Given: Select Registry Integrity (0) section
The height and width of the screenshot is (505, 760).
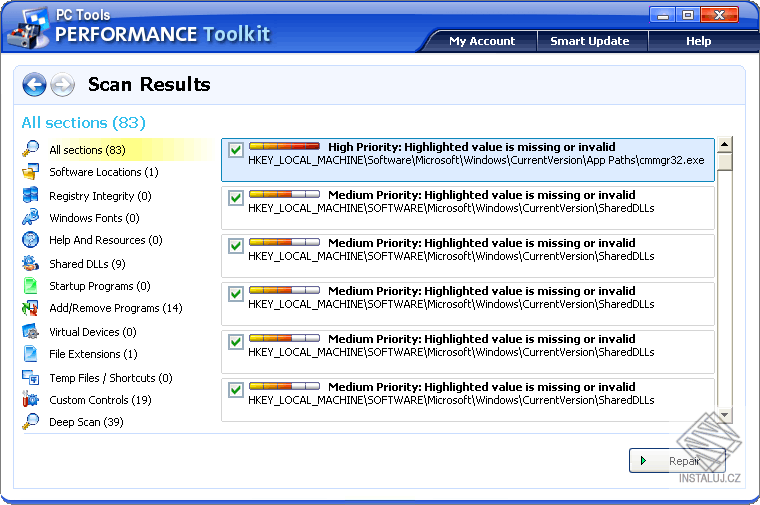Looking at the screenshot, I should [100, 196].
